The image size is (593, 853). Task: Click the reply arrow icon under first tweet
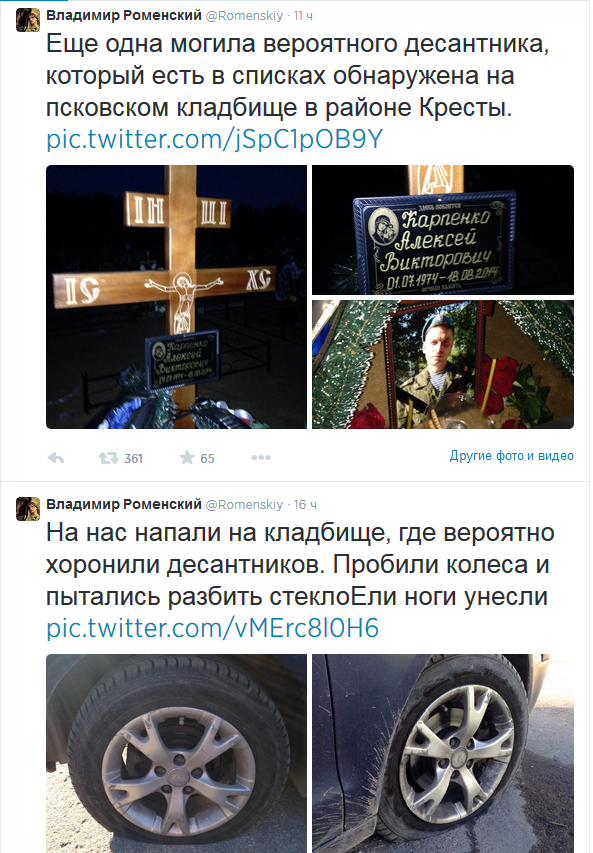56,458
